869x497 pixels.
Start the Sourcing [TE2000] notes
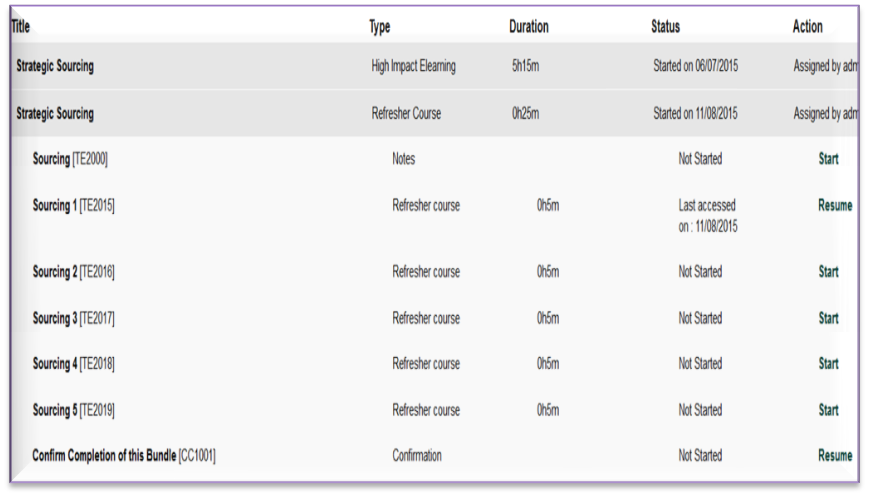(x=828, y=159)
